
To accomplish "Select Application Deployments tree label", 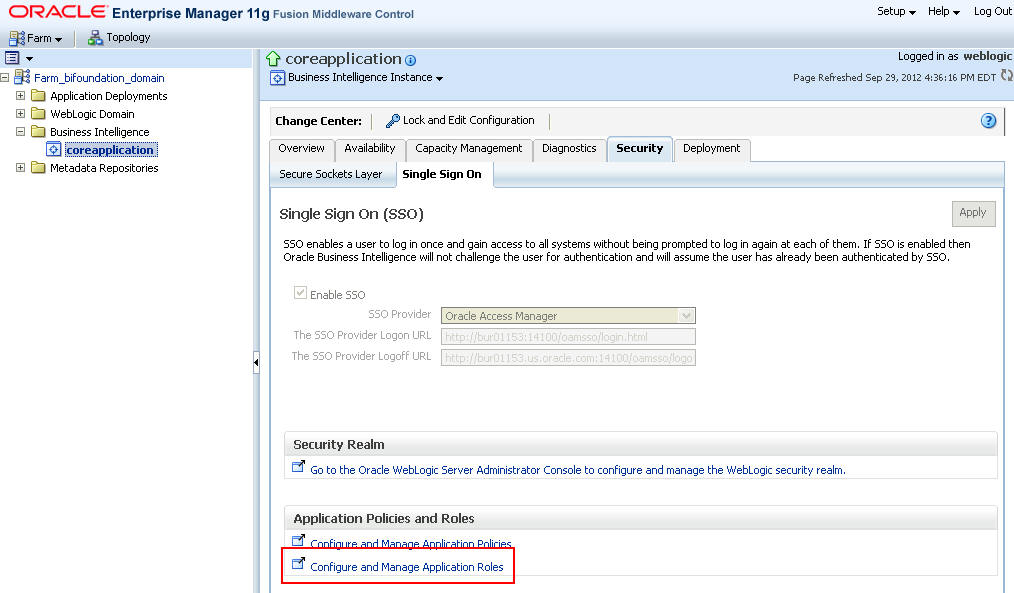I will 109,96.
